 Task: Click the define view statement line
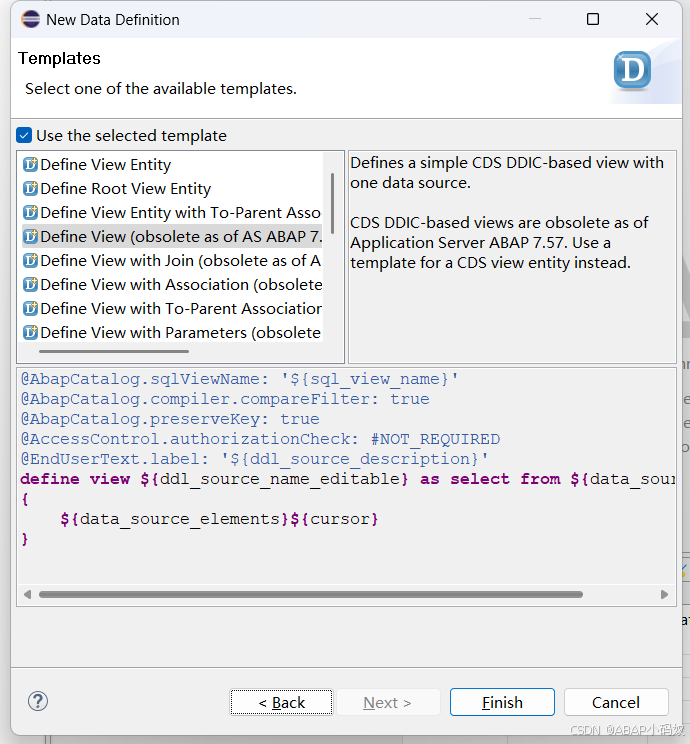[x=347, y=479]
